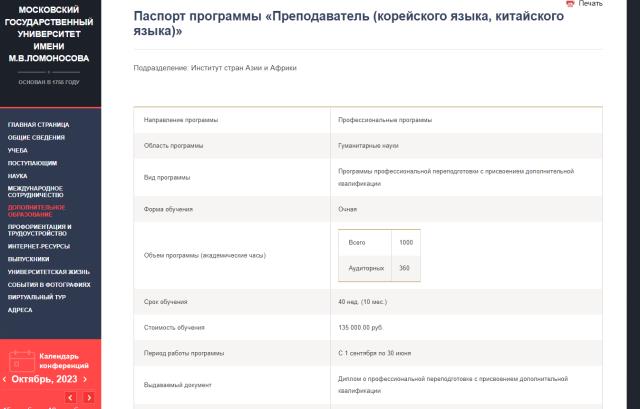Click the Moscow State University logo text
The width and height of the screenshot is (640, 409).
click(50, 34)
